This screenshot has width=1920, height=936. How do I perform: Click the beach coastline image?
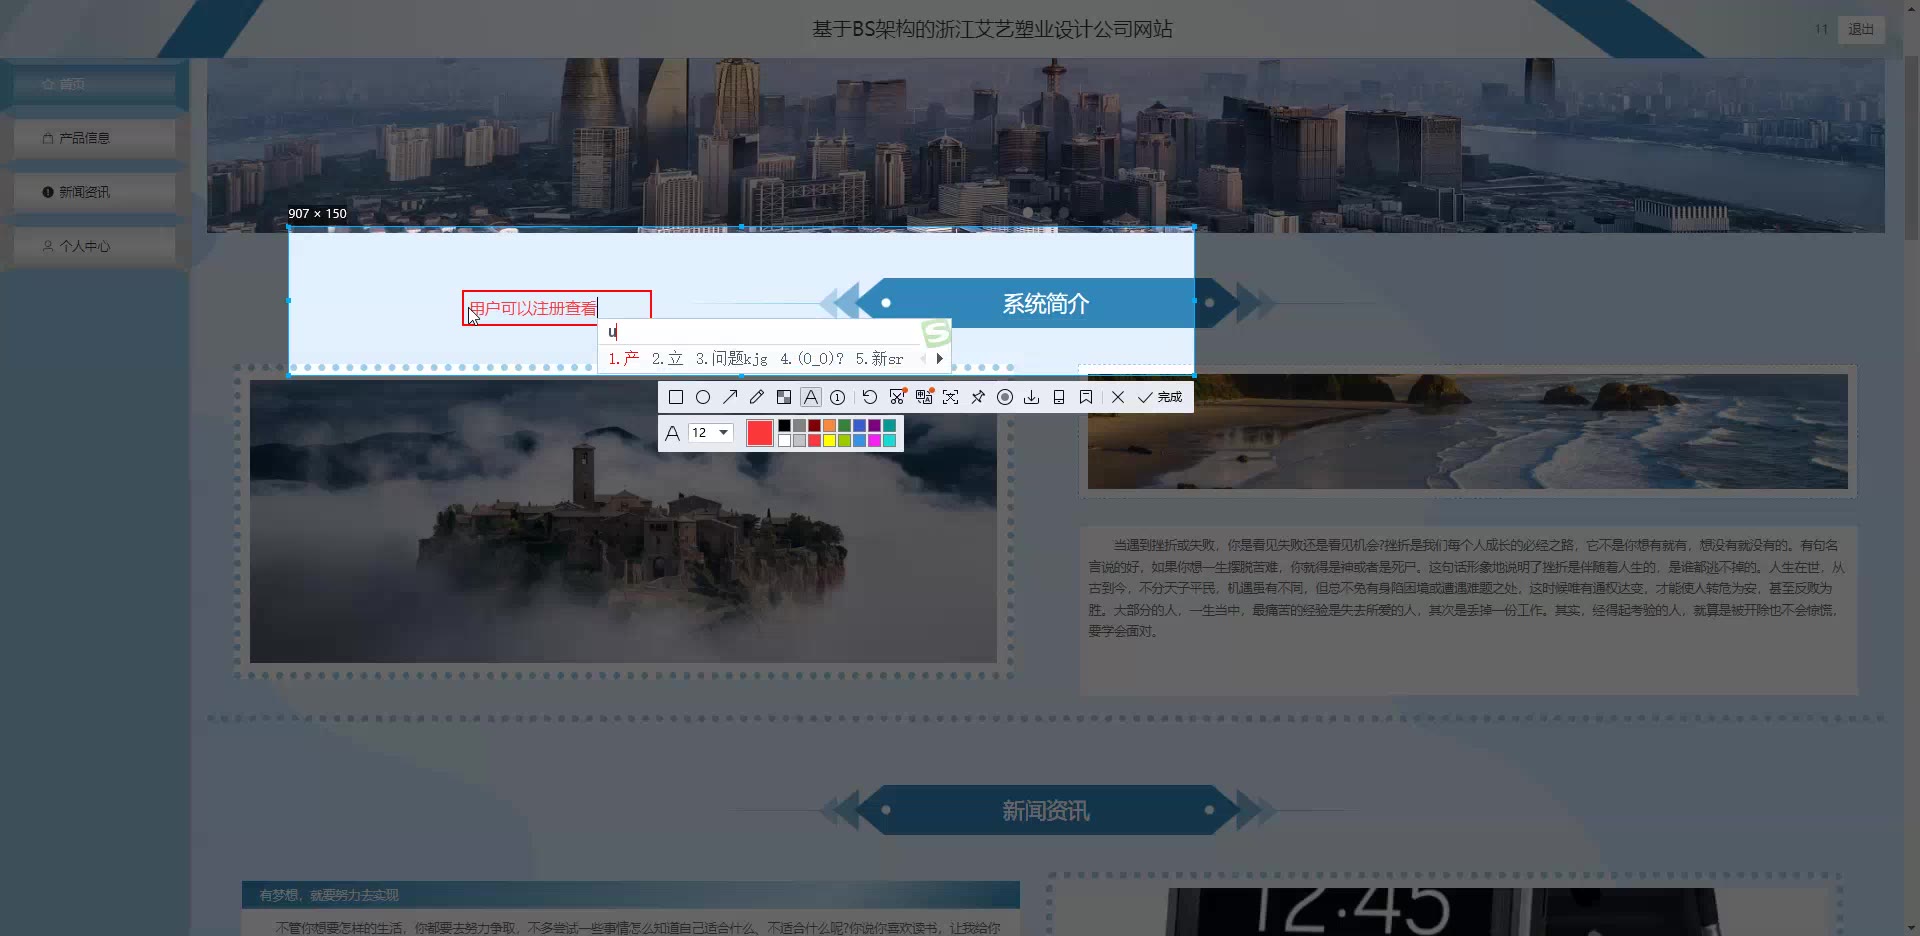tap(1467, 431)
